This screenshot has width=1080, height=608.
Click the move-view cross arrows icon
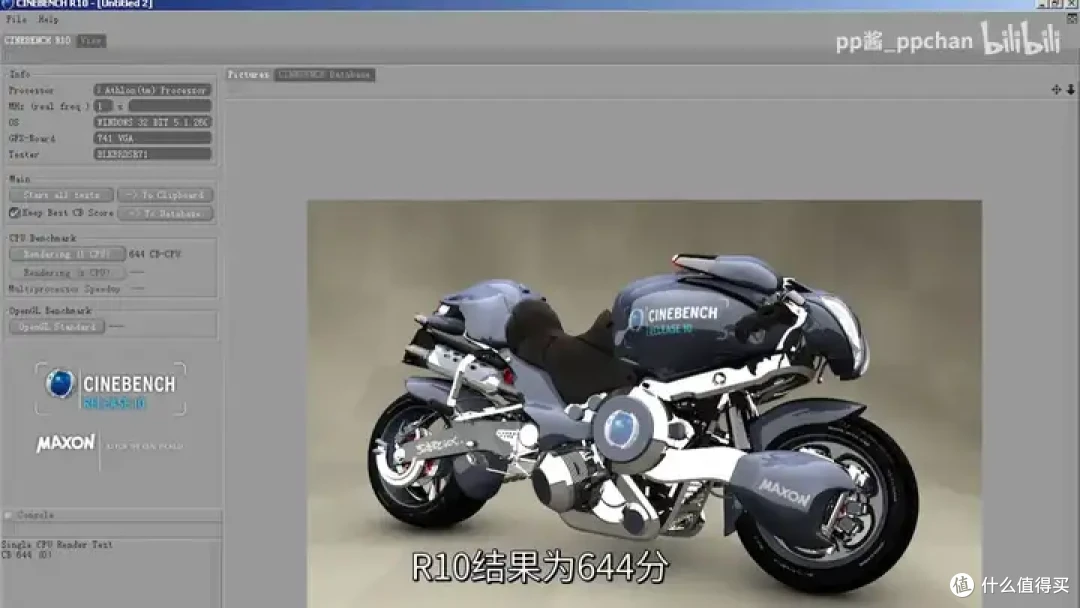(x=1056, y=90)
